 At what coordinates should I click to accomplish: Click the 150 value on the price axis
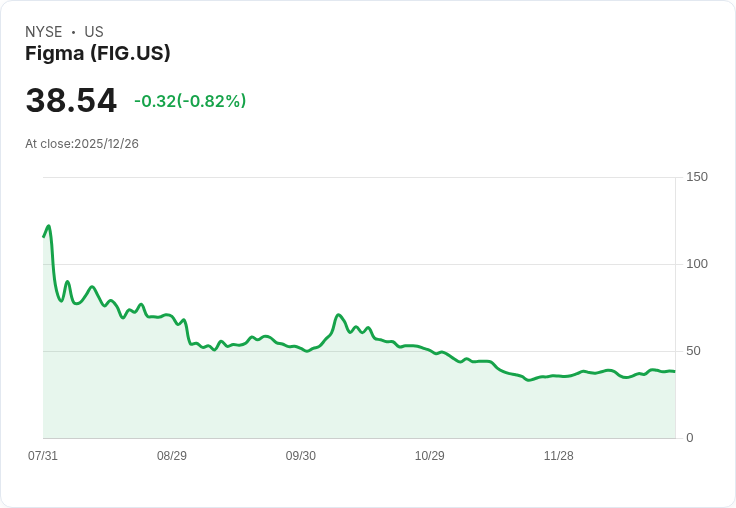[697, 177]
